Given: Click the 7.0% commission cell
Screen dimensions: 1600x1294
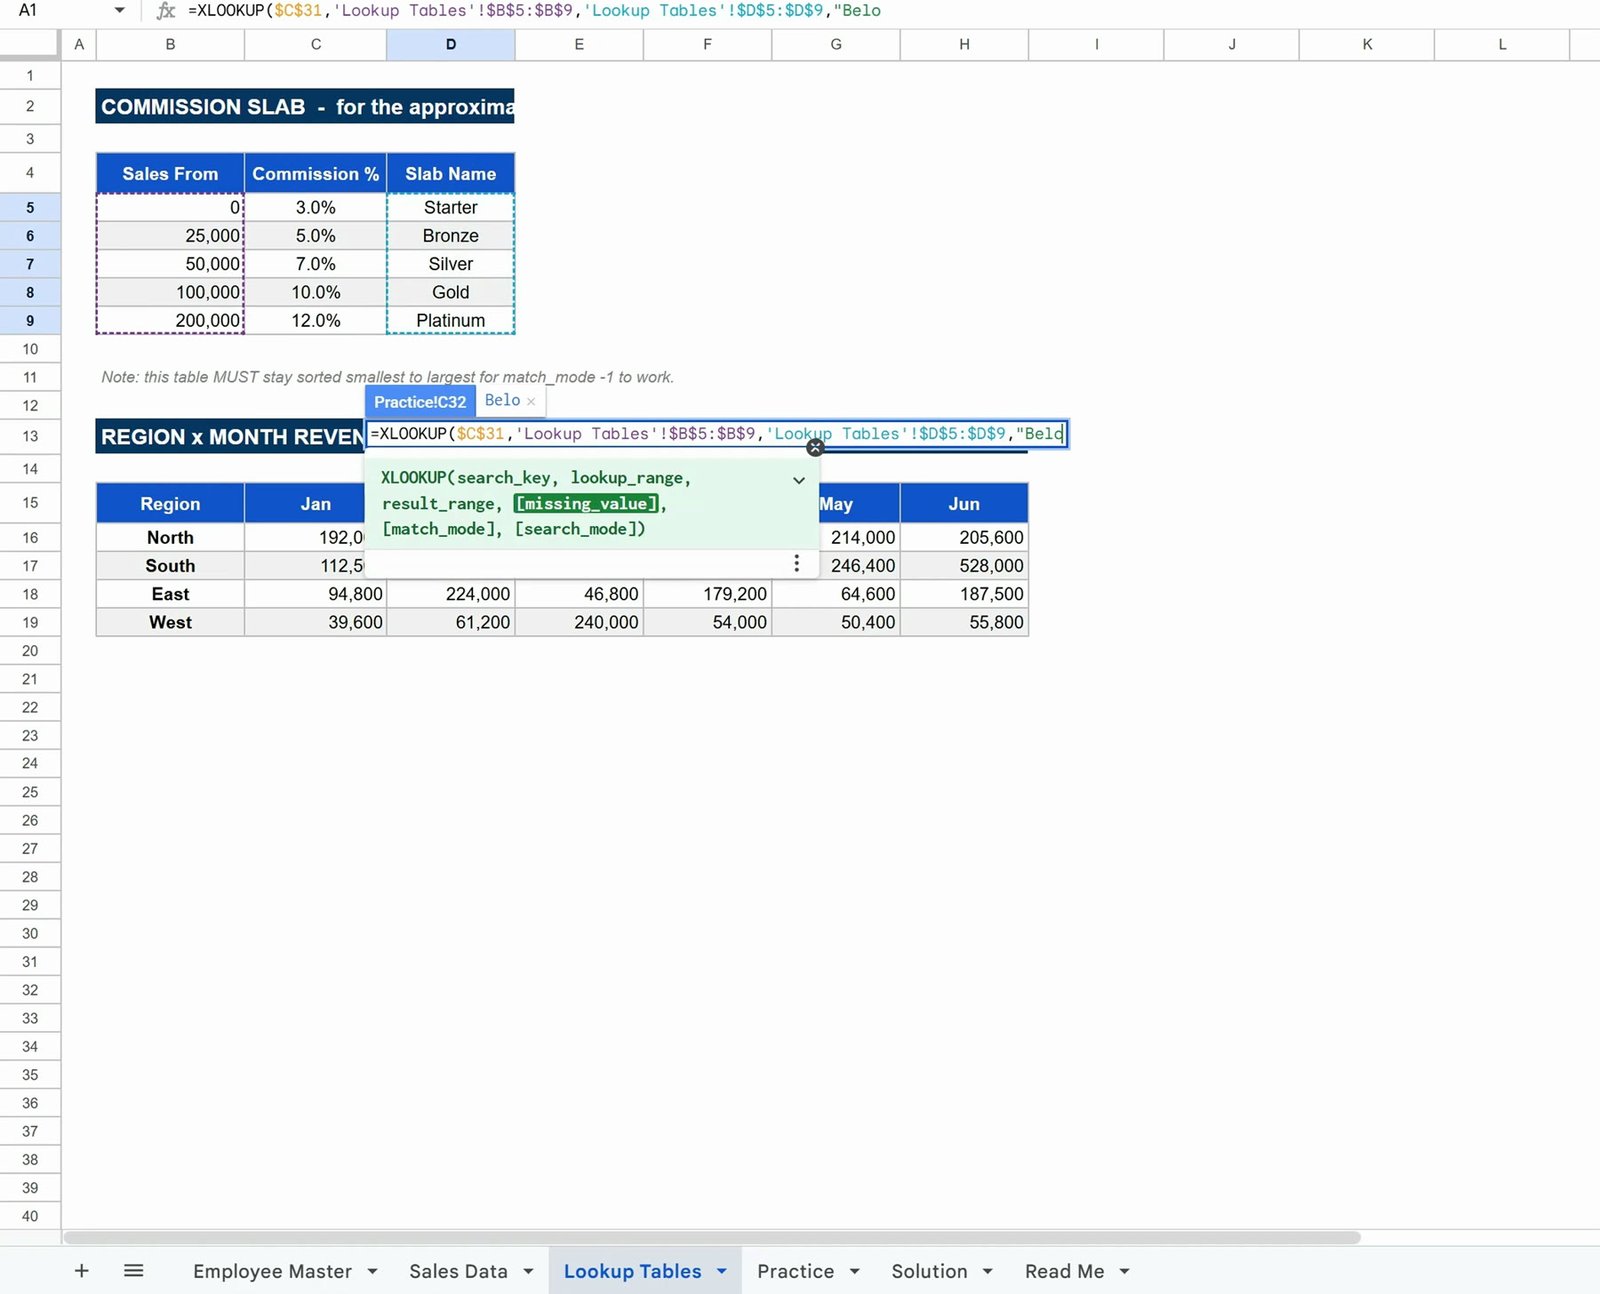Looking at the screenshot, I should click(316, 264).
